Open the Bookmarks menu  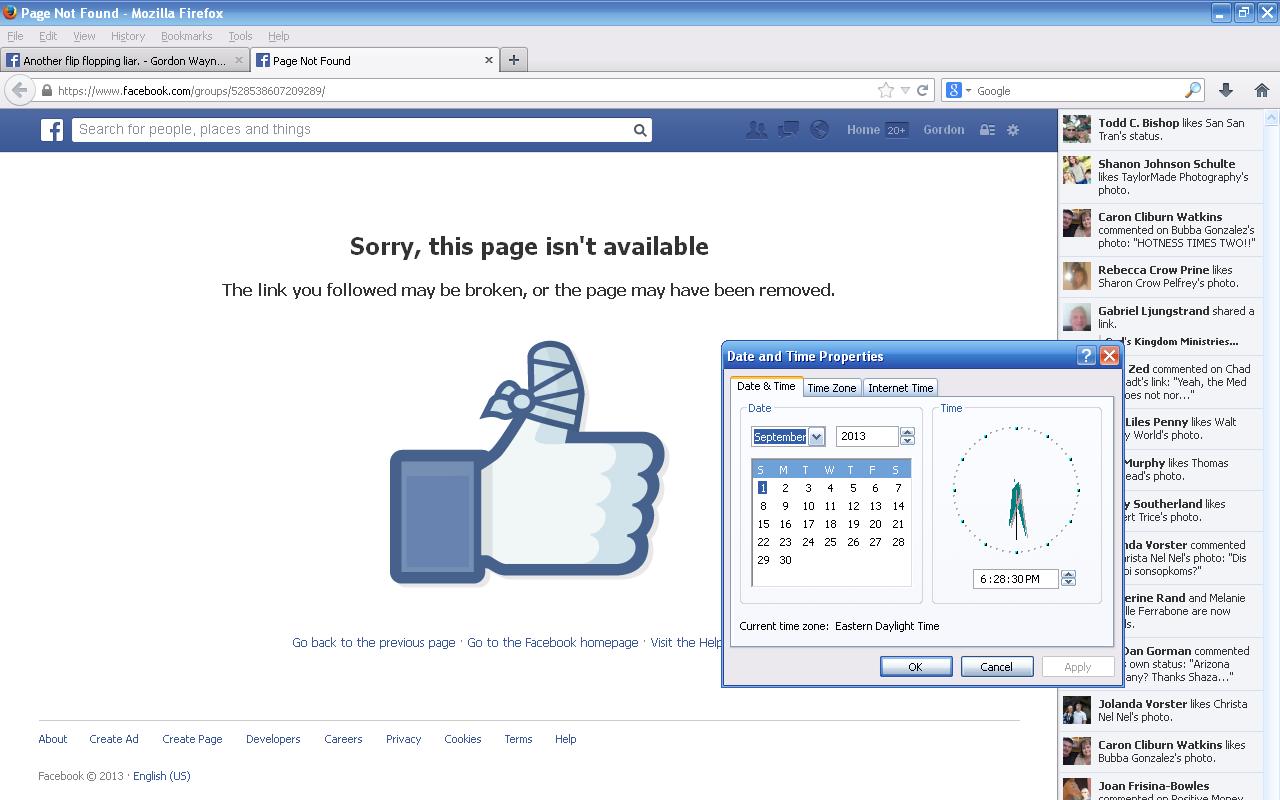click(186, 36)
